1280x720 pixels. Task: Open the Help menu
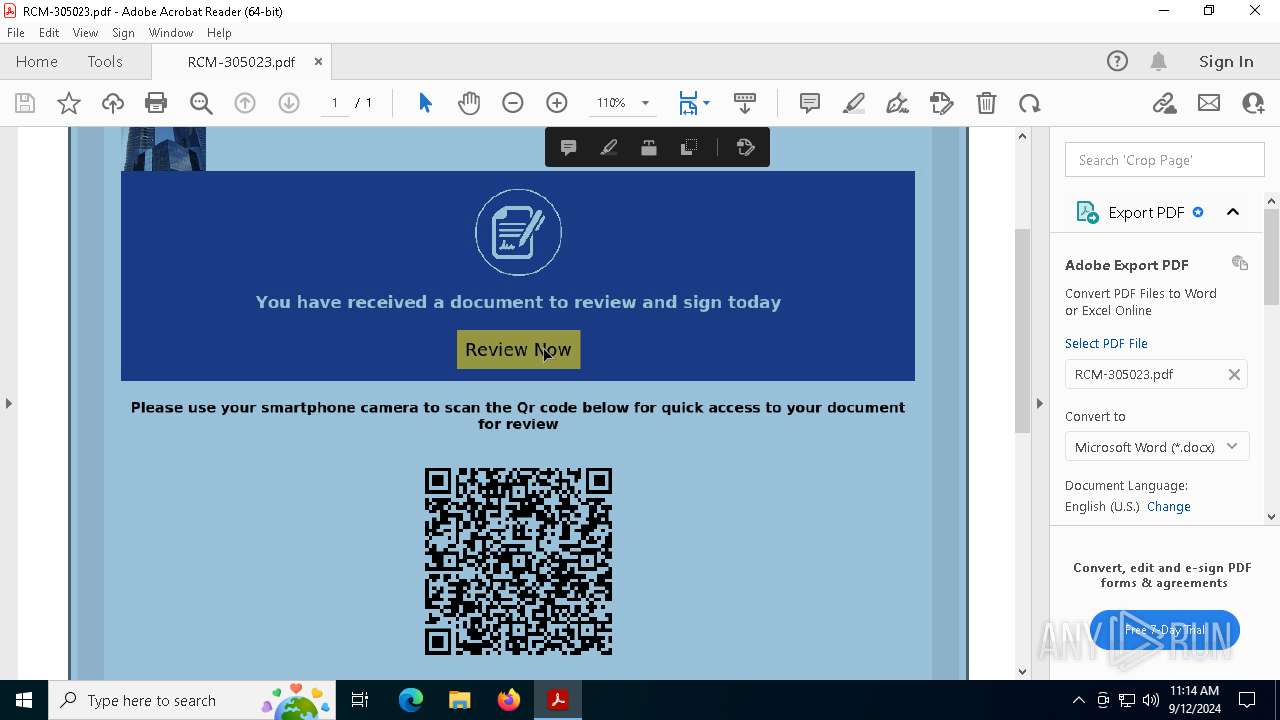pyautogui.click(x=219, y=33)
